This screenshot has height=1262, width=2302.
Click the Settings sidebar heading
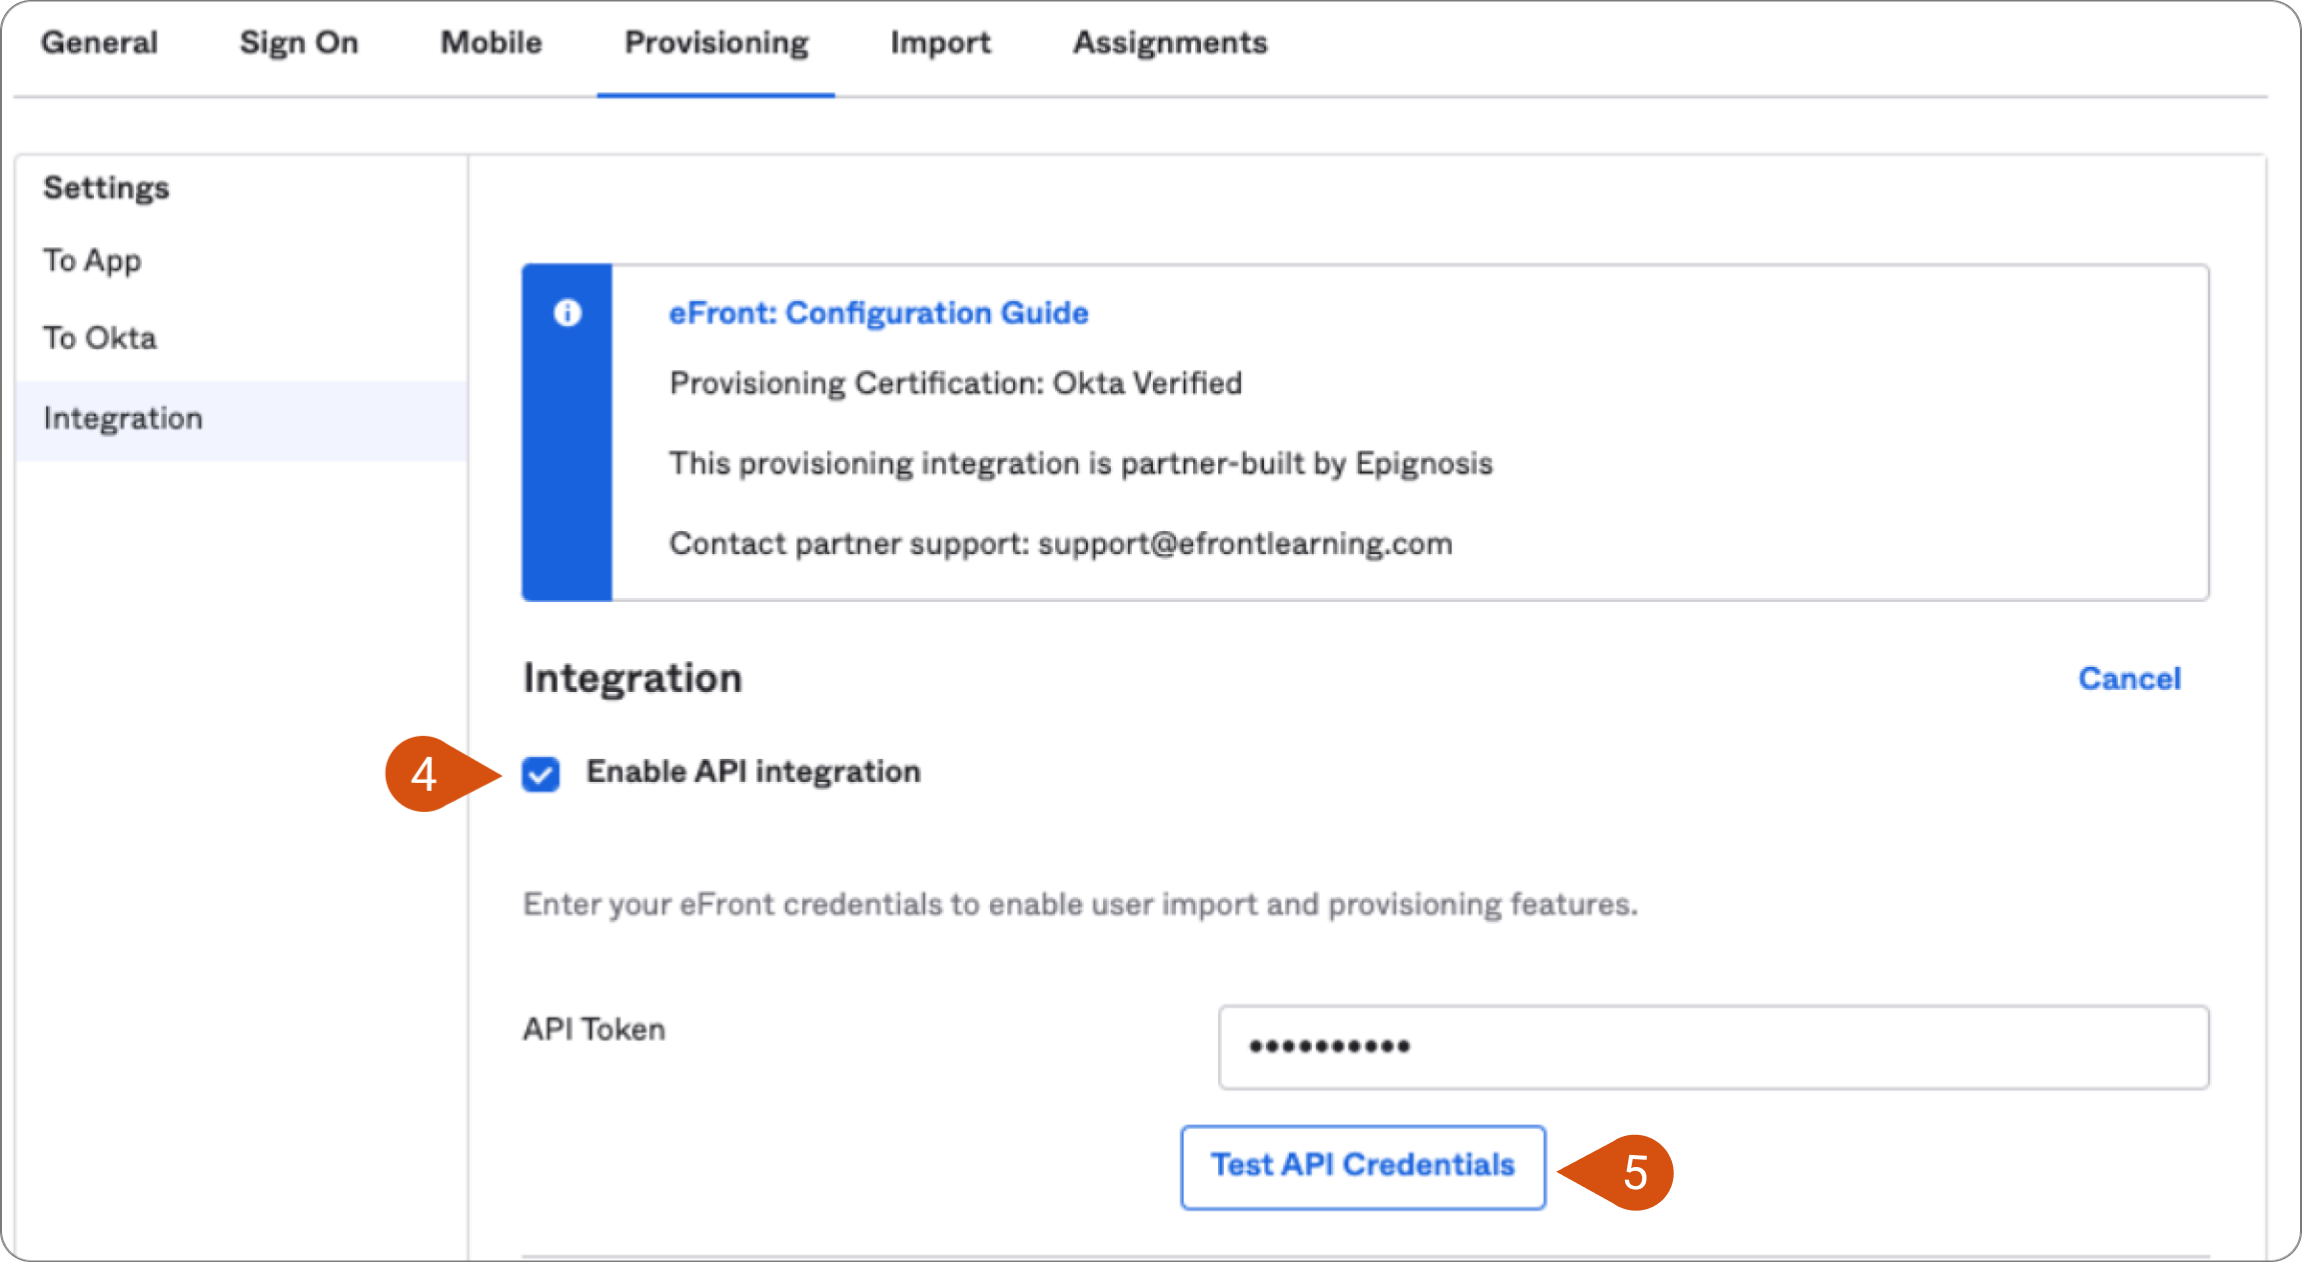click(106, 188)
